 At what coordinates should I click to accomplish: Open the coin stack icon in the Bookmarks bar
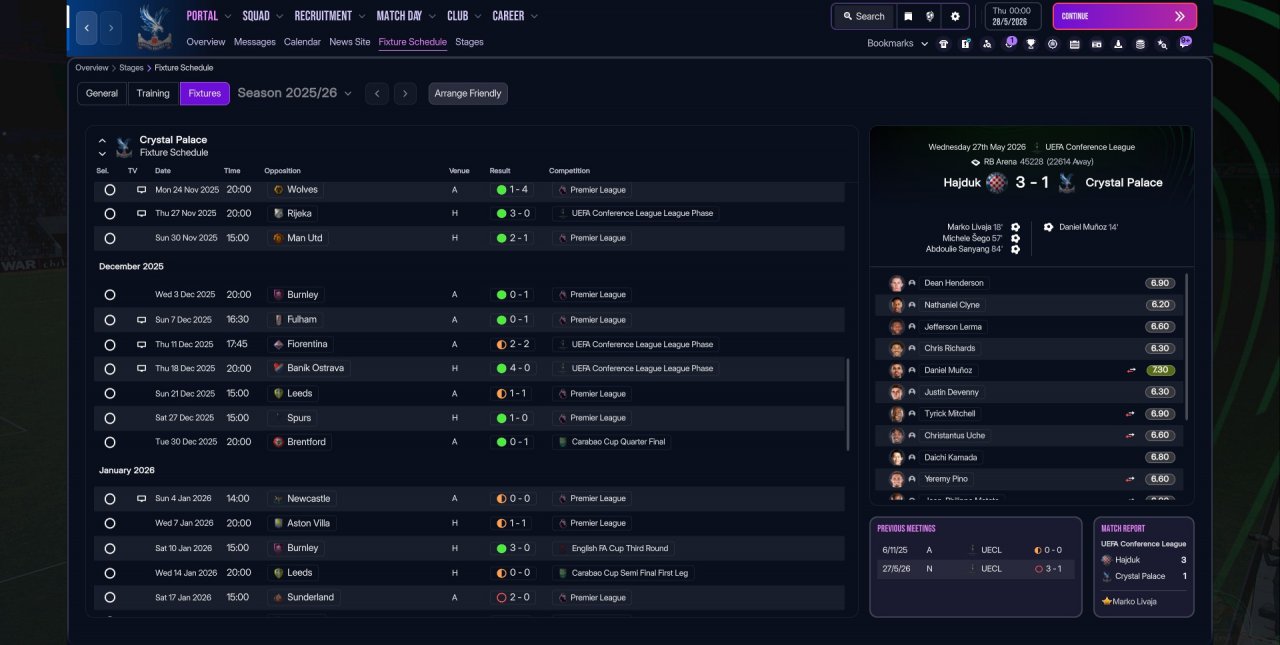pyautogui.click(x=1140, y=44)
